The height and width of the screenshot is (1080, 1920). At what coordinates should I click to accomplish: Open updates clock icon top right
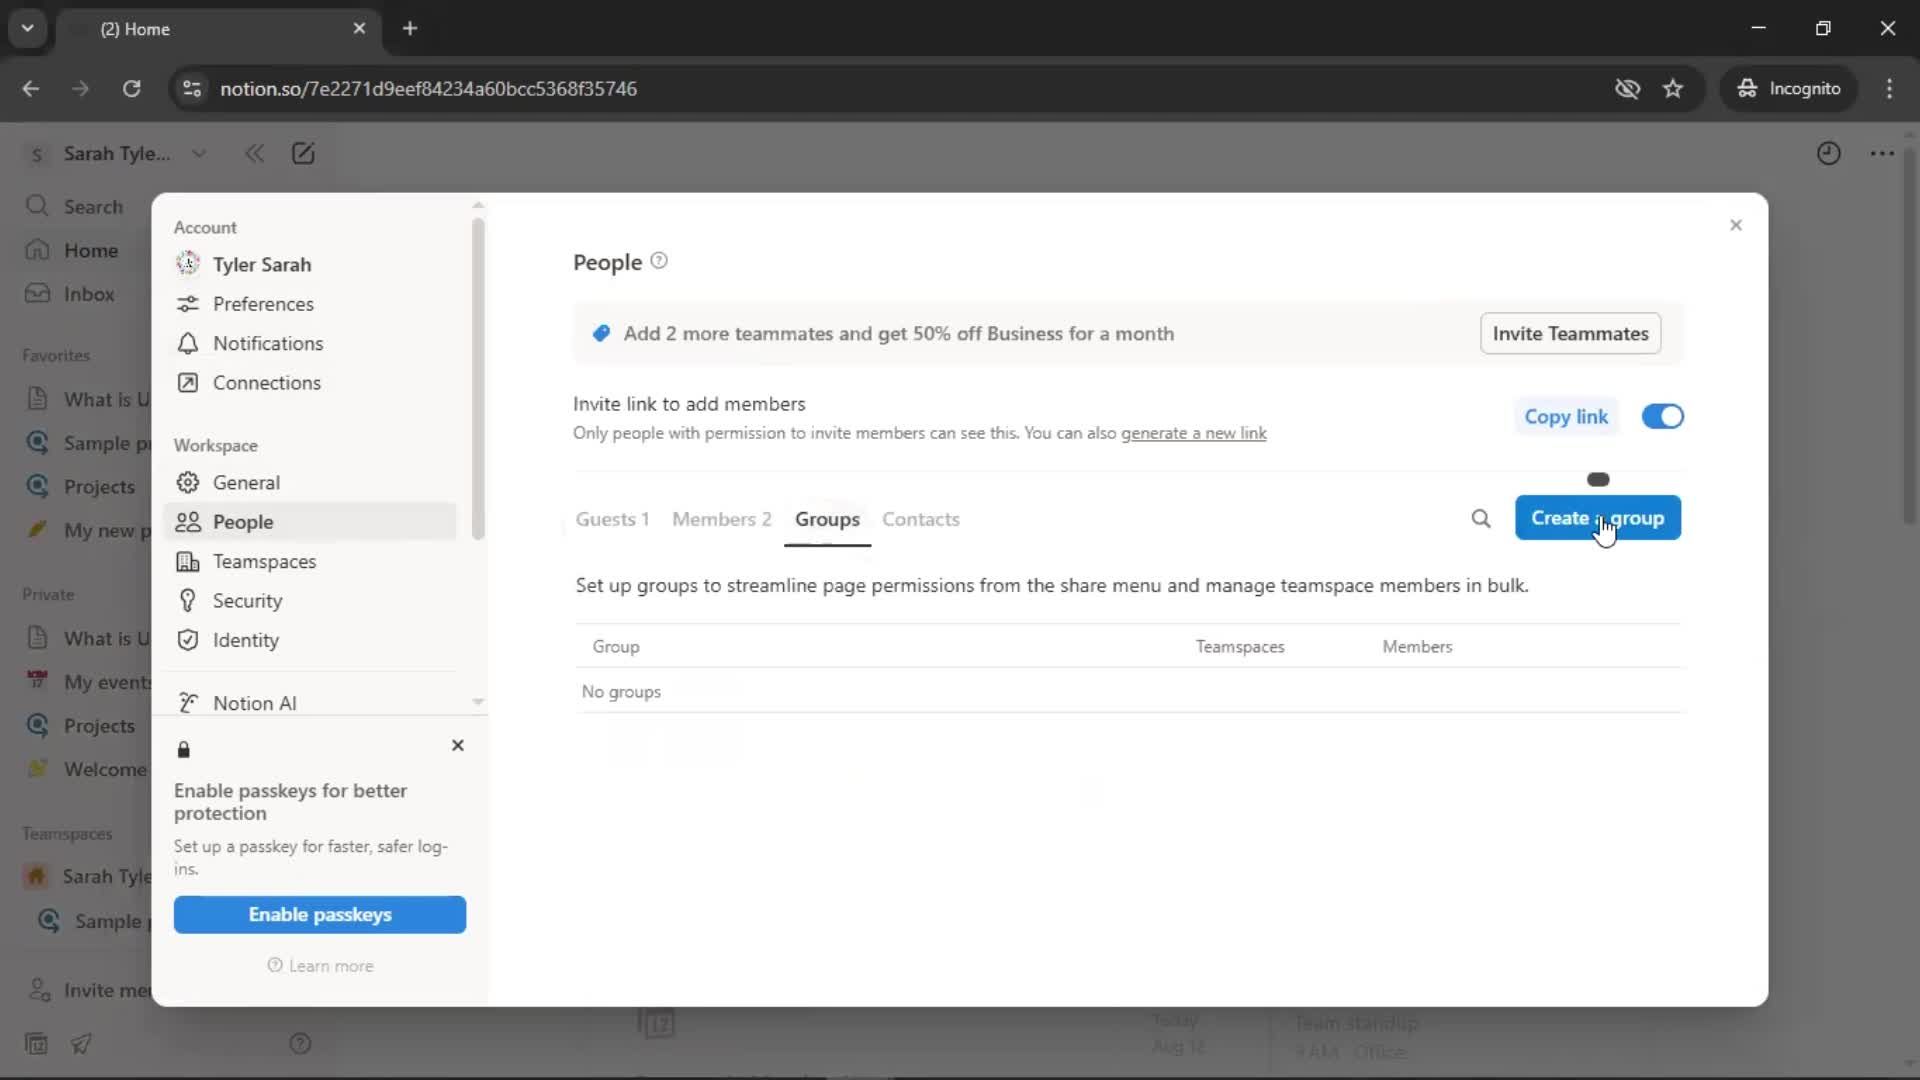[1828, 153]
